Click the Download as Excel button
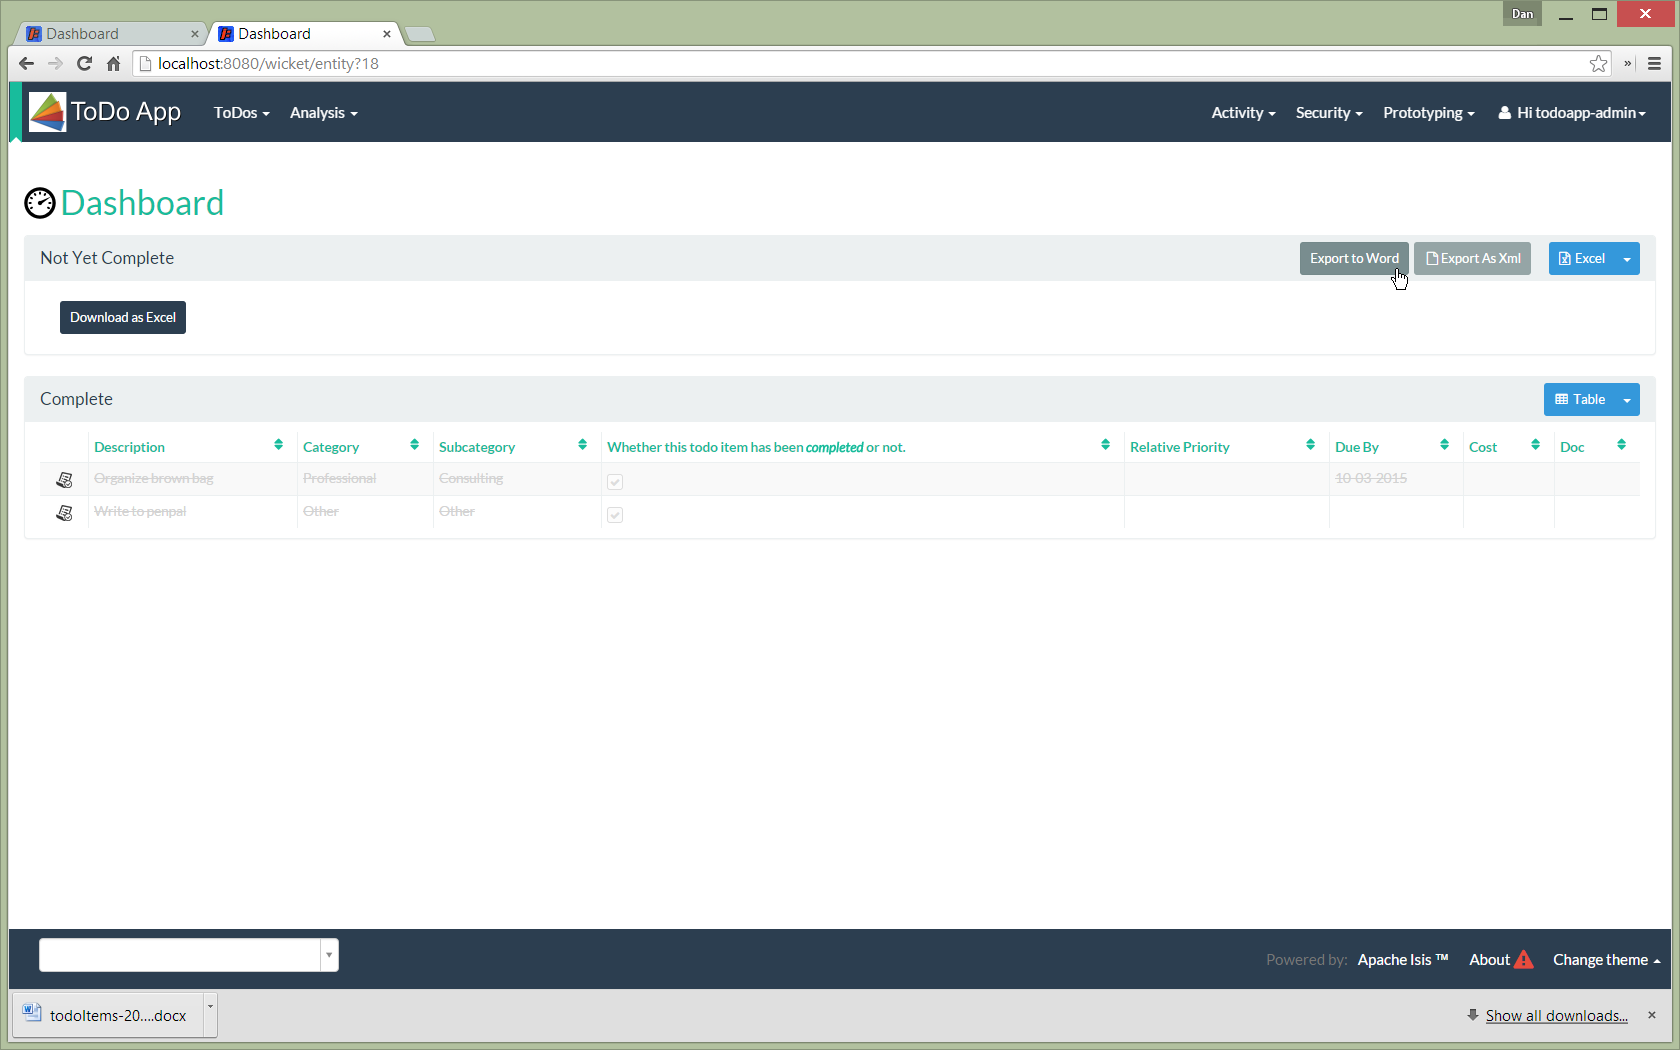 click(123, 318)
